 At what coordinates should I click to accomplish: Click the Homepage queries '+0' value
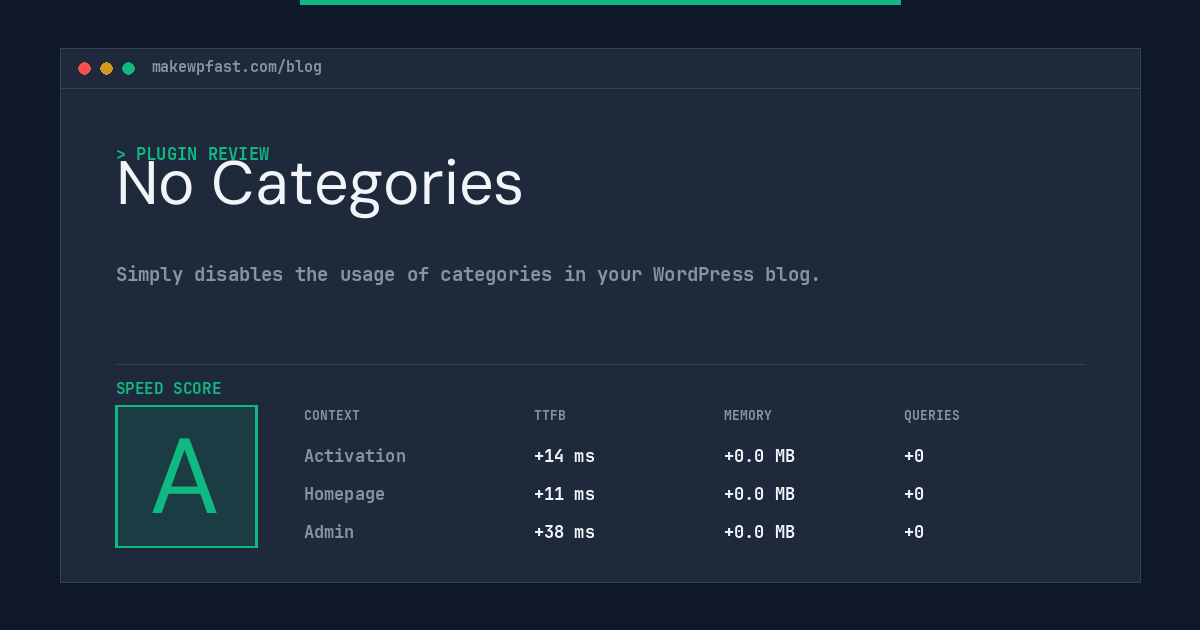point(914,494)
